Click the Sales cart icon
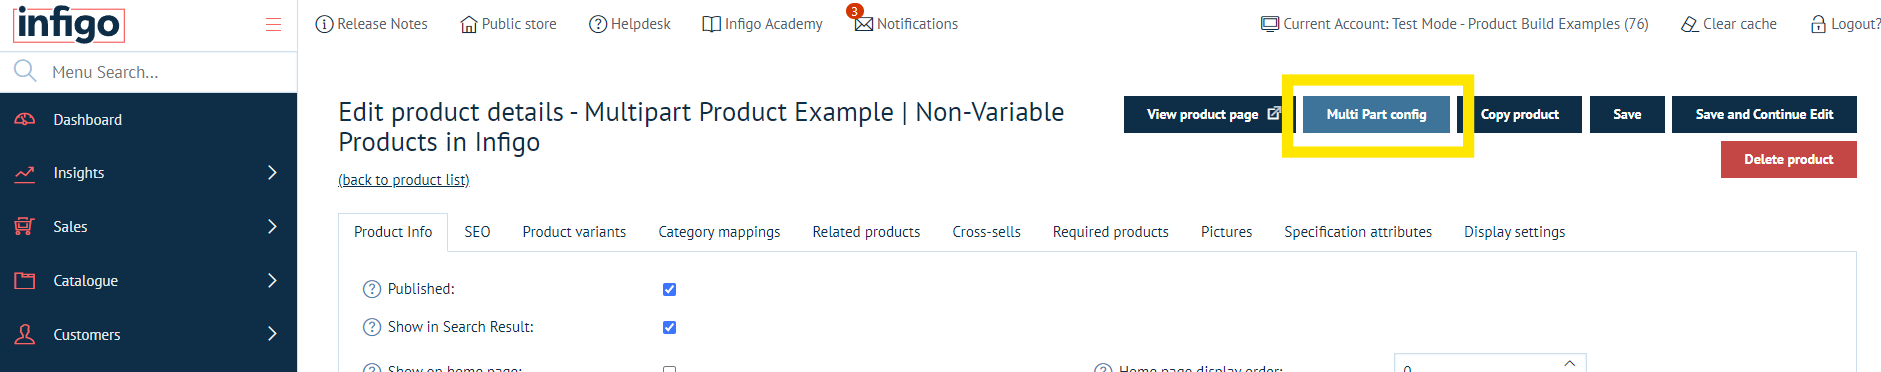1881x372 pixels. pyautogui.click(x=25, y=227)
